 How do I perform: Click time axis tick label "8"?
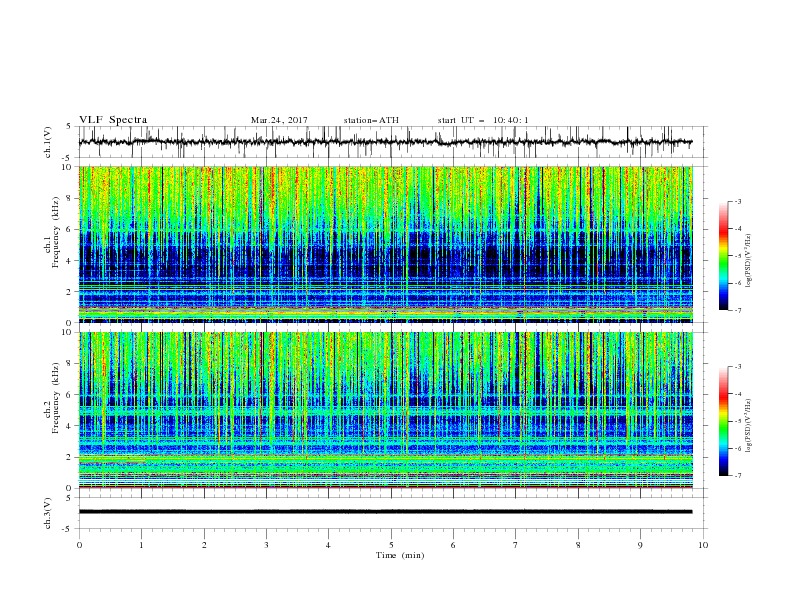point(578,545)
